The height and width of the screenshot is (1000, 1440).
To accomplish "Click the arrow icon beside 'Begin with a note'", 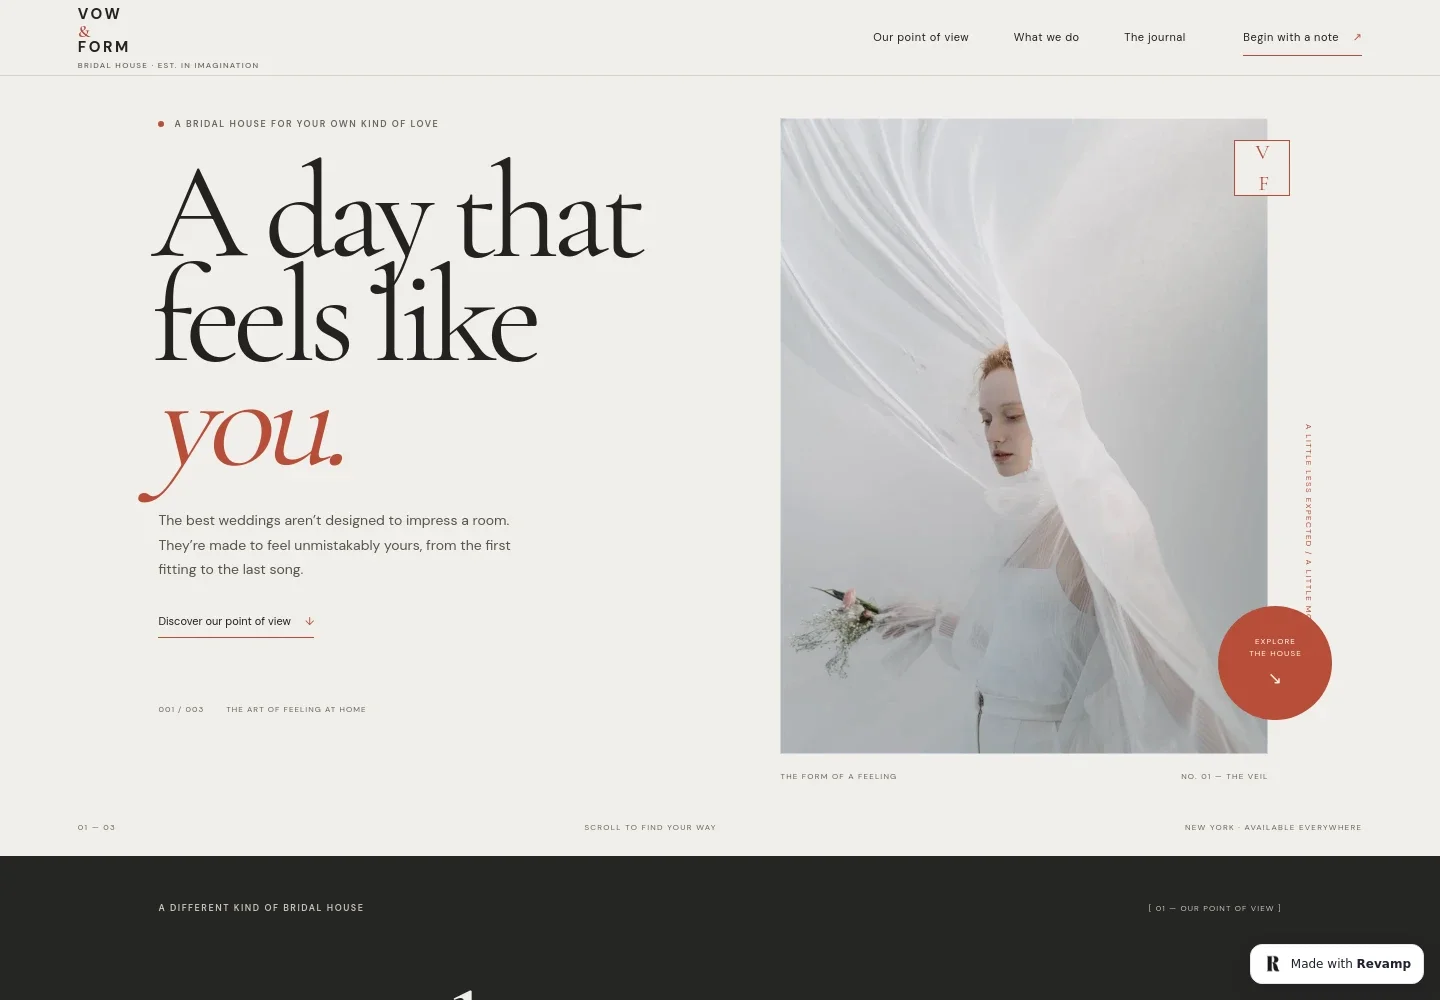I will tap(1357, 37).
